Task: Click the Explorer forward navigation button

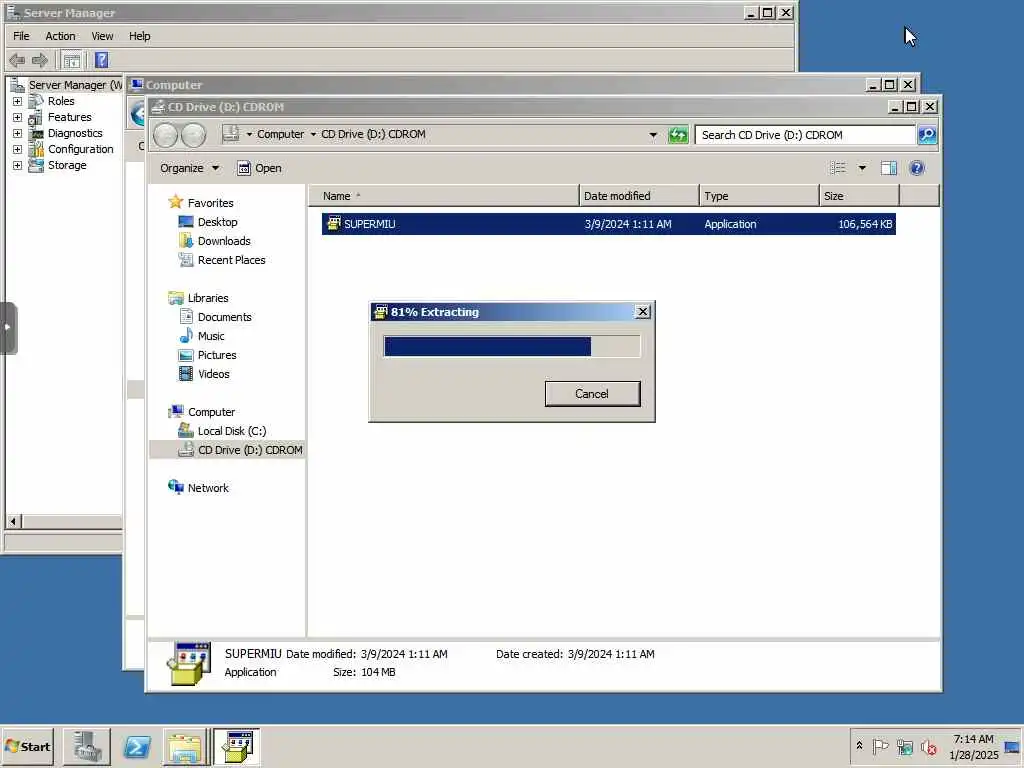Action: (194, 135)
